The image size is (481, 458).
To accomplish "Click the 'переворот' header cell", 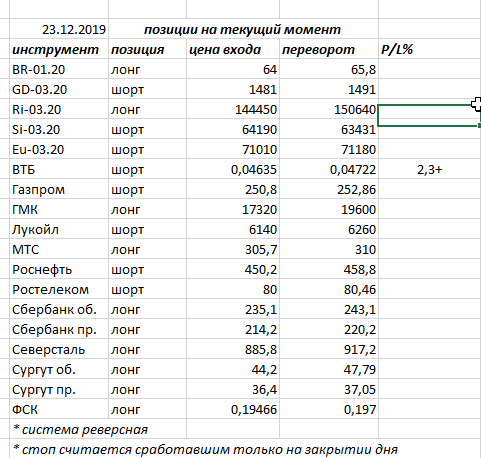I will click(x=329, y=49).
